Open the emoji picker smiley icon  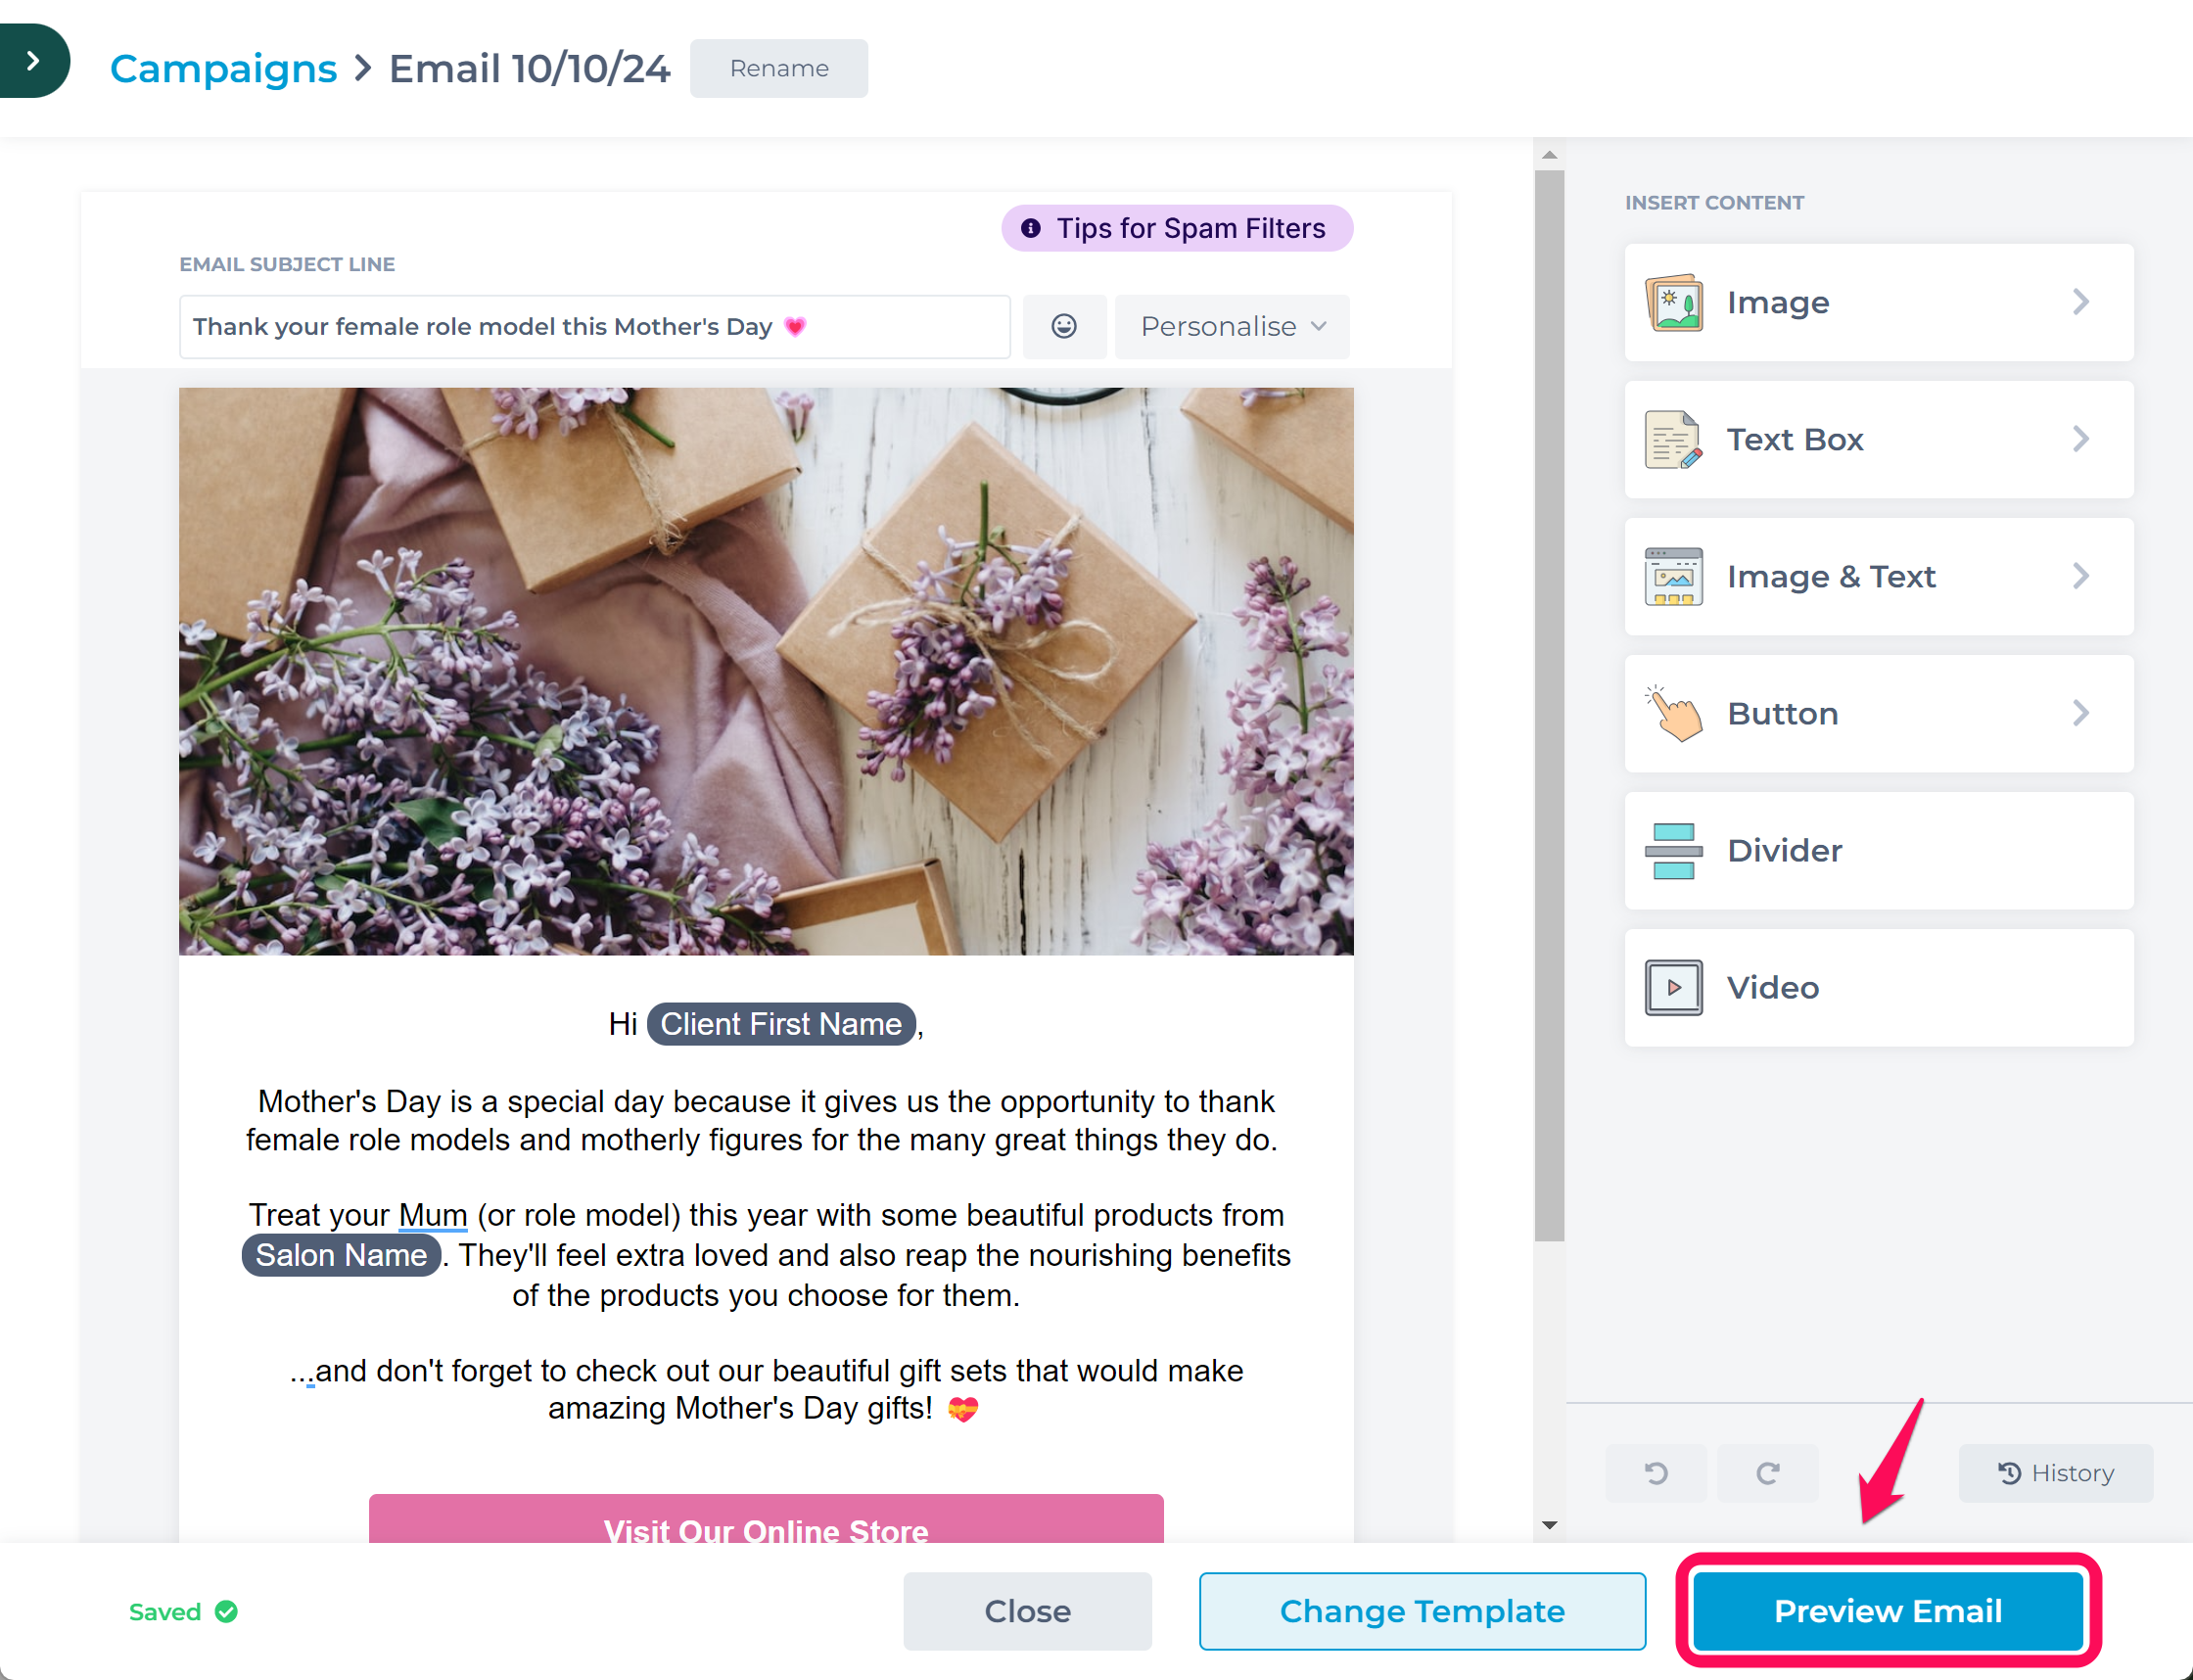point(1064,326)
